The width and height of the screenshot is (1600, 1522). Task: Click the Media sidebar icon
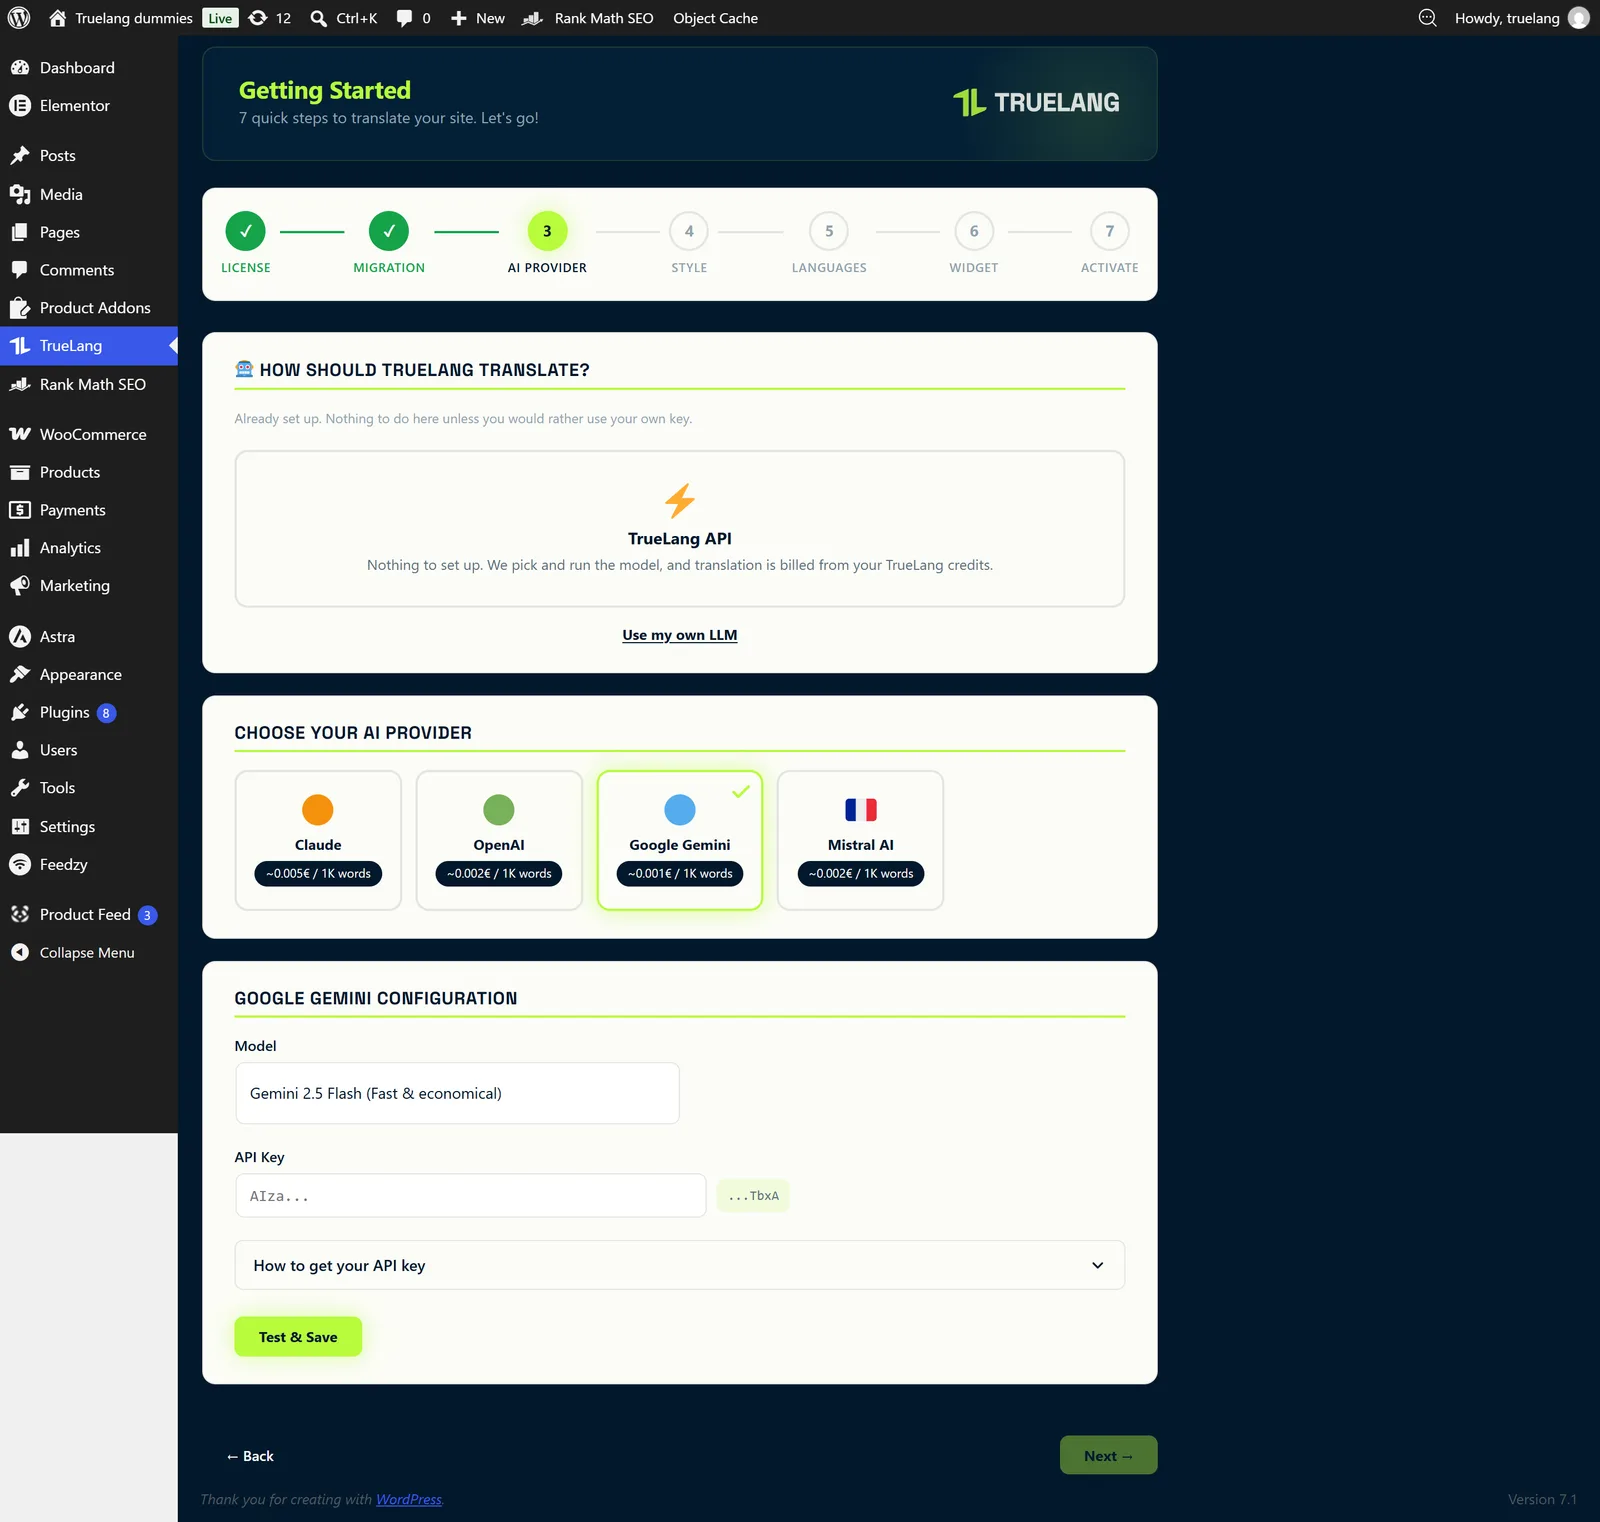(20, 194)
